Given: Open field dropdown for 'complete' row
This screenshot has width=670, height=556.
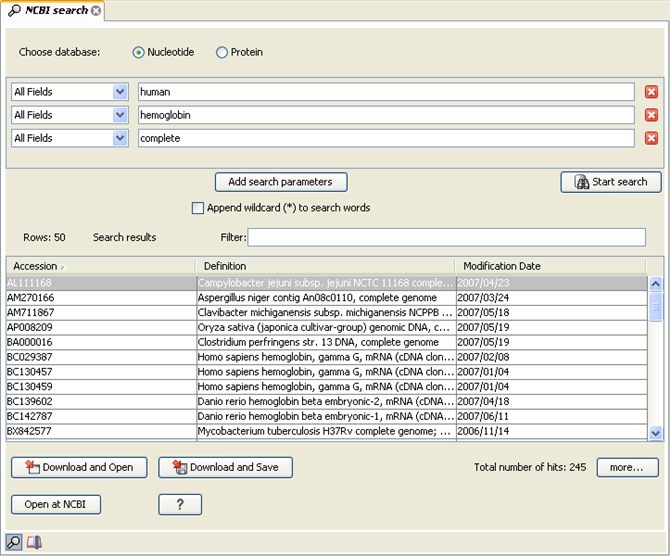Looking at the screenshot, I should pyautogui.click(x=120, y=138).
